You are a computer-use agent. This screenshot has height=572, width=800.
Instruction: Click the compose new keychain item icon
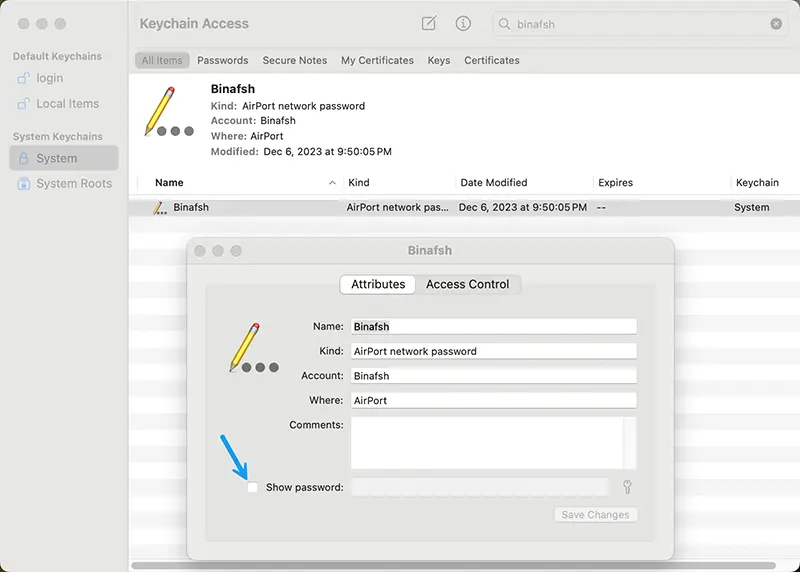click(x=429, y=23)
